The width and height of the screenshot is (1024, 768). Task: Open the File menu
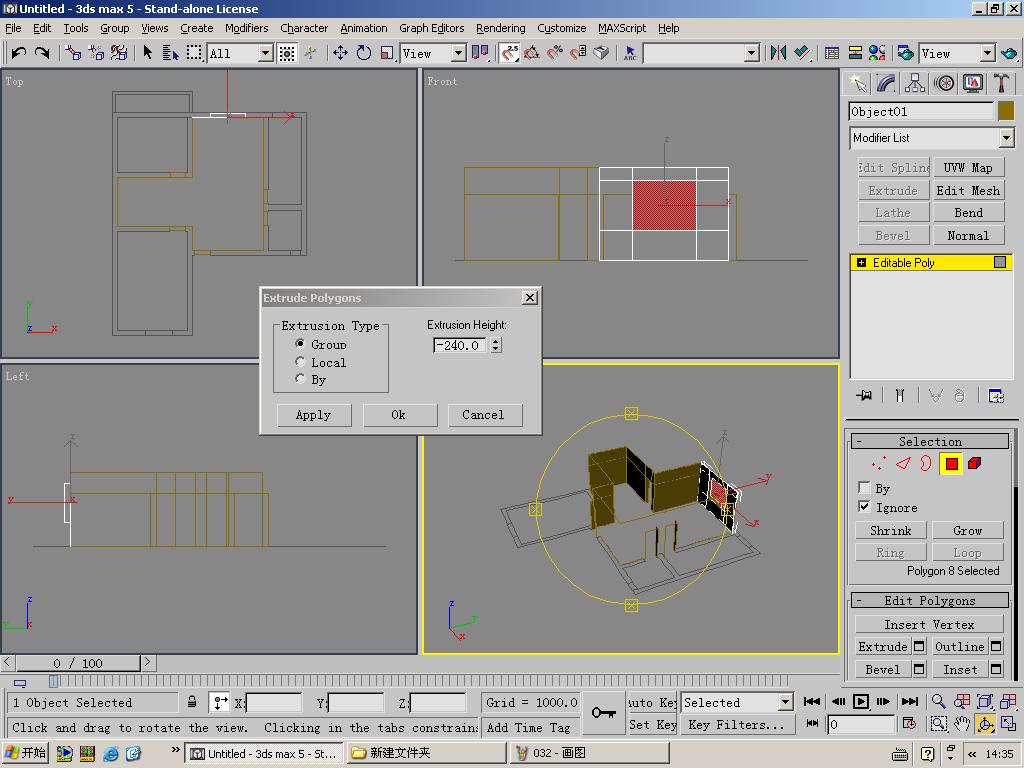[x=13, y=28]
